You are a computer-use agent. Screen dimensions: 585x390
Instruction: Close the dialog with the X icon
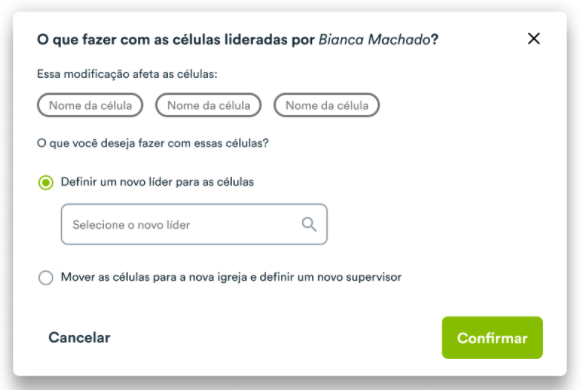pos(534,38)
